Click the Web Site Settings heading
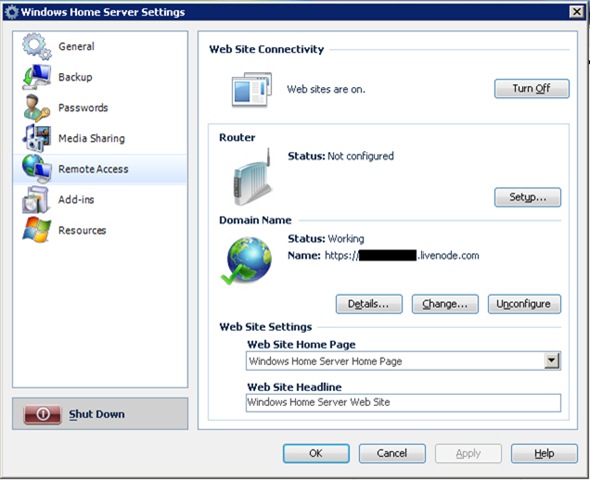 [x=266, y=327]
